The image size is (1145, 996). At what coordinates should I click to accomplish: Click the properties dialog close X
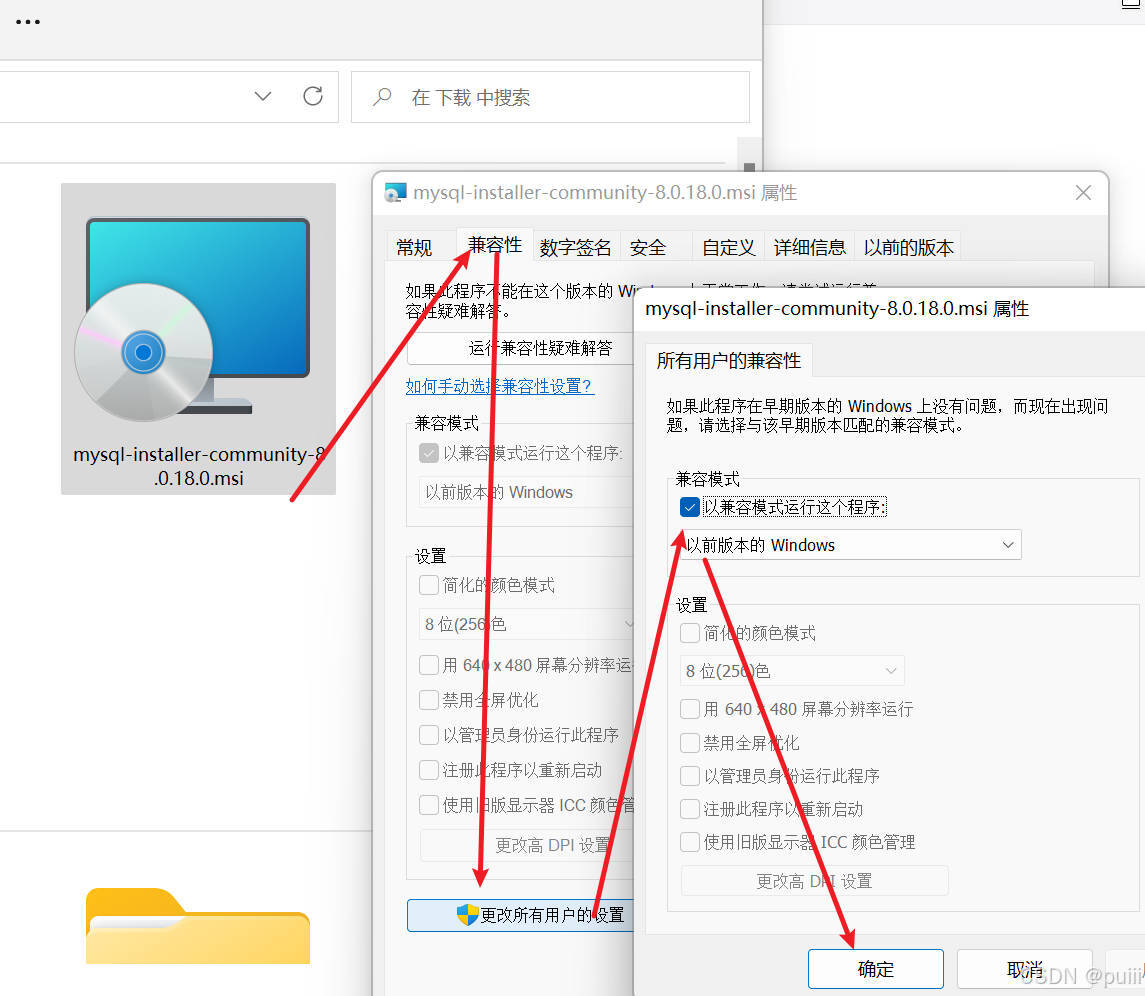coord(1083,192)
